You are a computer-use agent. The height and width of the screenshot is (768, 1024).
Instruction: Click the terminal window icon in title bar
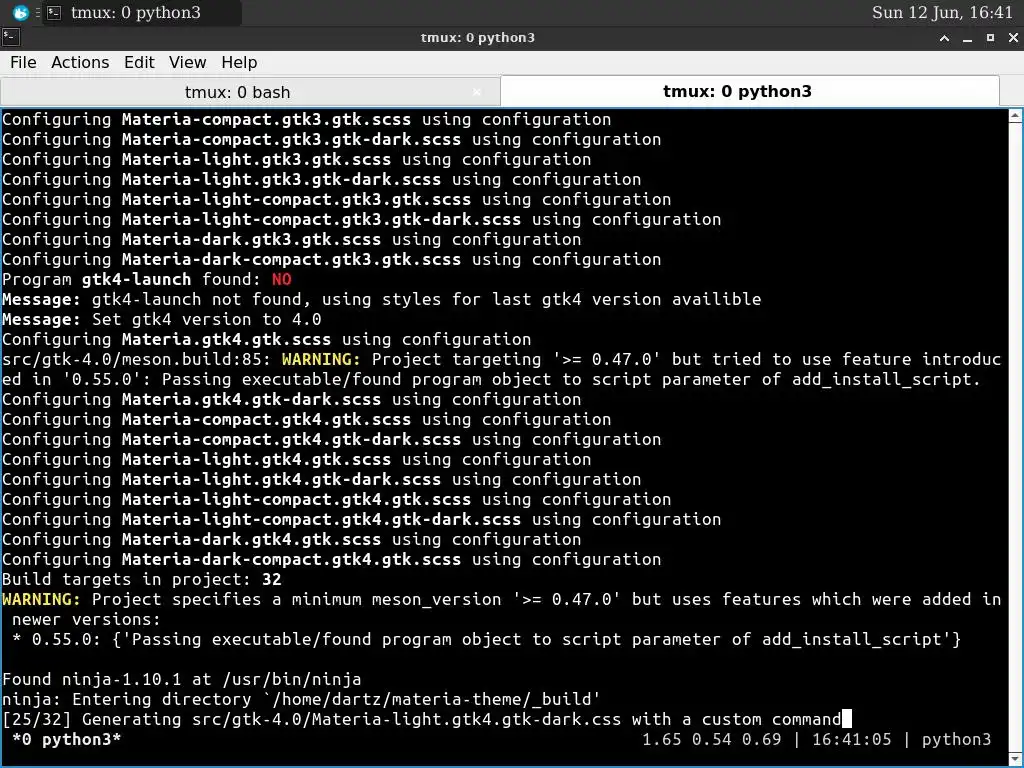[x=10, y=37]
